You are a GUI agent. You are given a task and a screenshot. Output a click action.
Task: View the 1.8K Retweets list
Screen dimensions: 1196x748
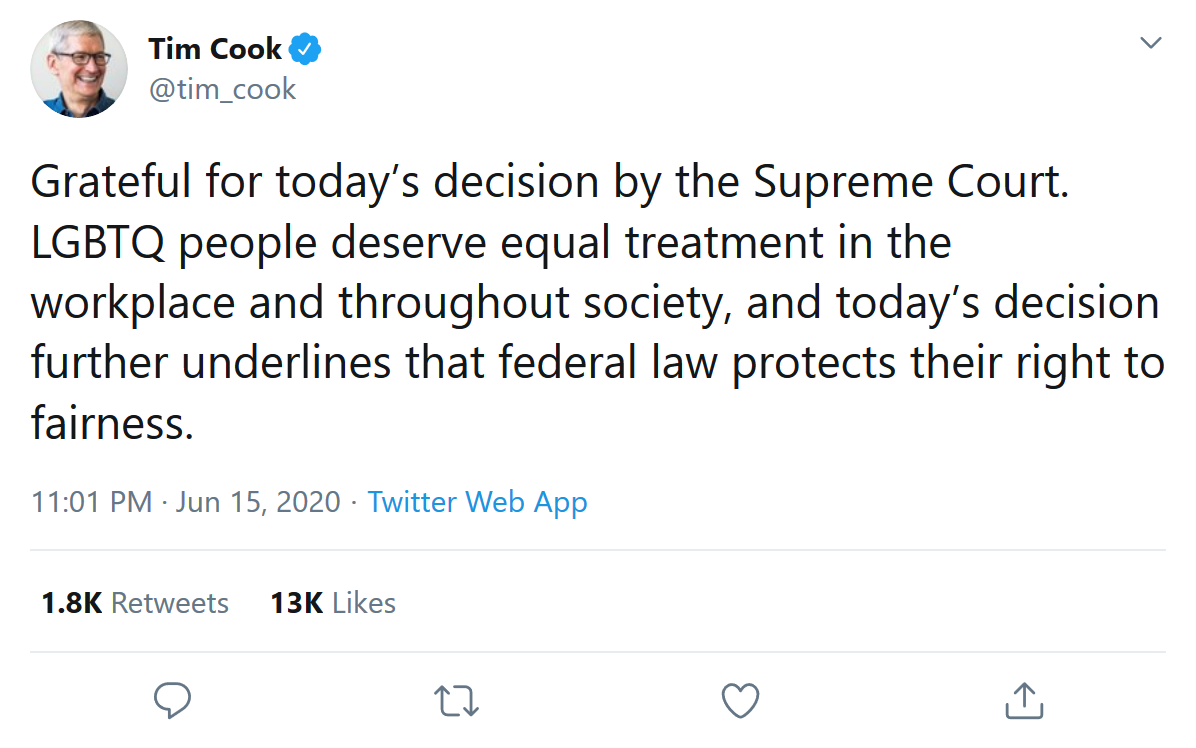(x=135, y=603)
